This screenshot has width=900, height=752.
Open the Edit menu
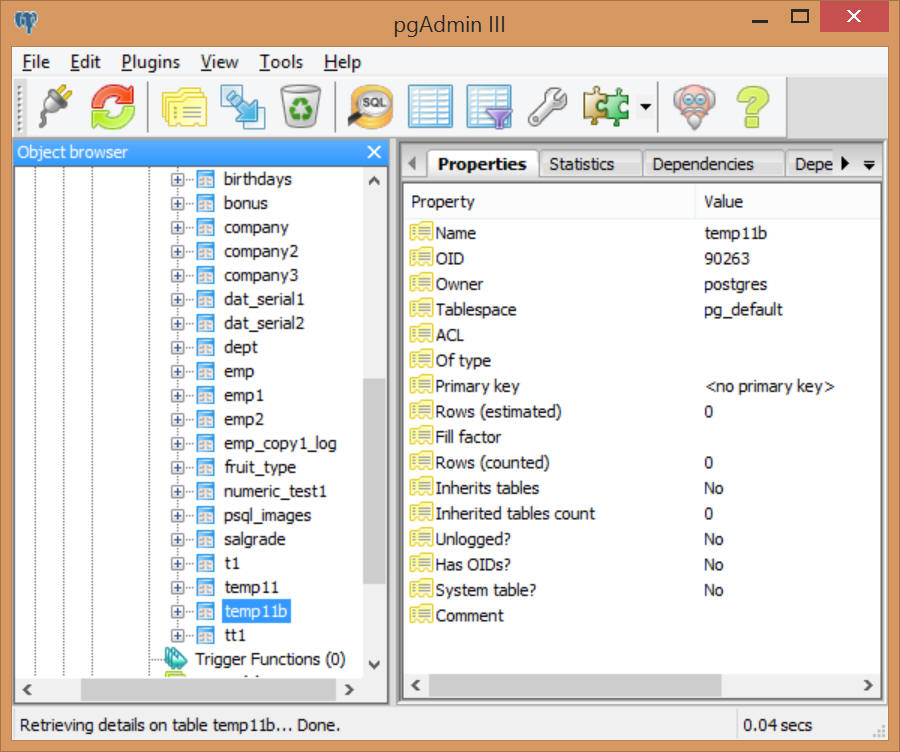[85, 62]
